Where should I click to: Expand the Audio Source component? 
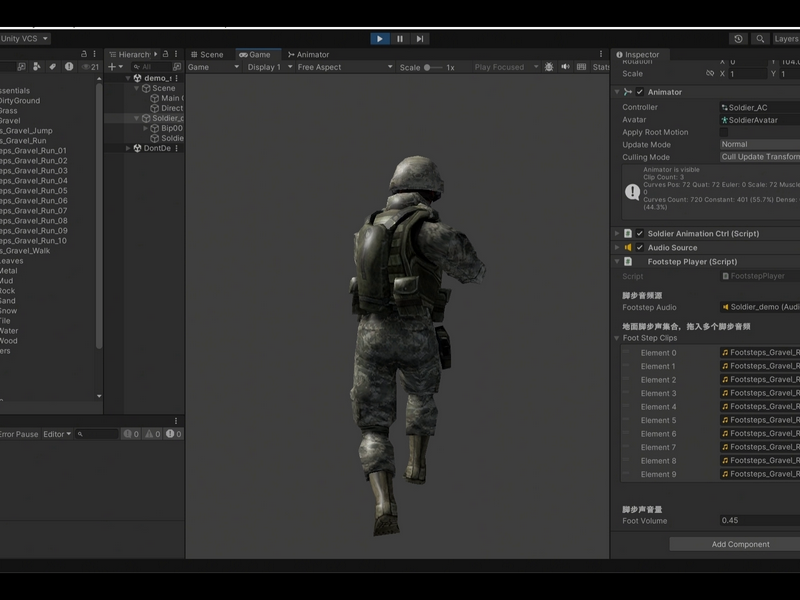(617, 247)
